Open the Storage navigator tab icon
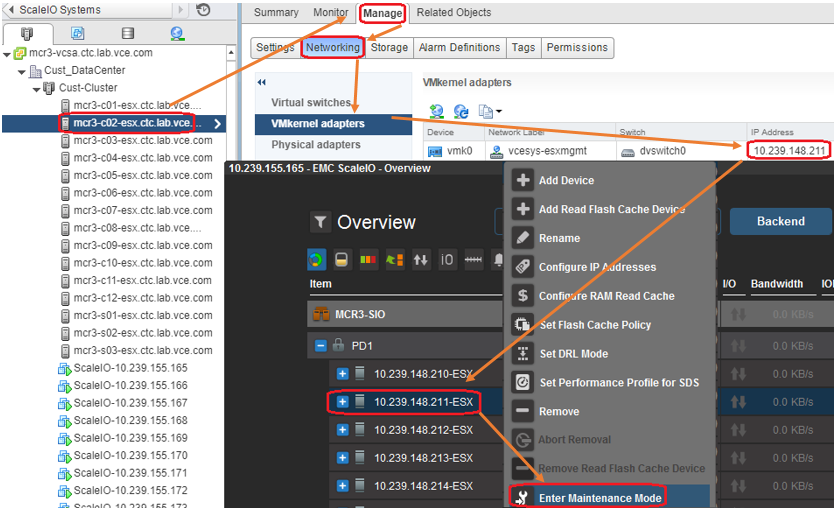The width and height of the screenshot is (834, 508). (x=128, y=34)
